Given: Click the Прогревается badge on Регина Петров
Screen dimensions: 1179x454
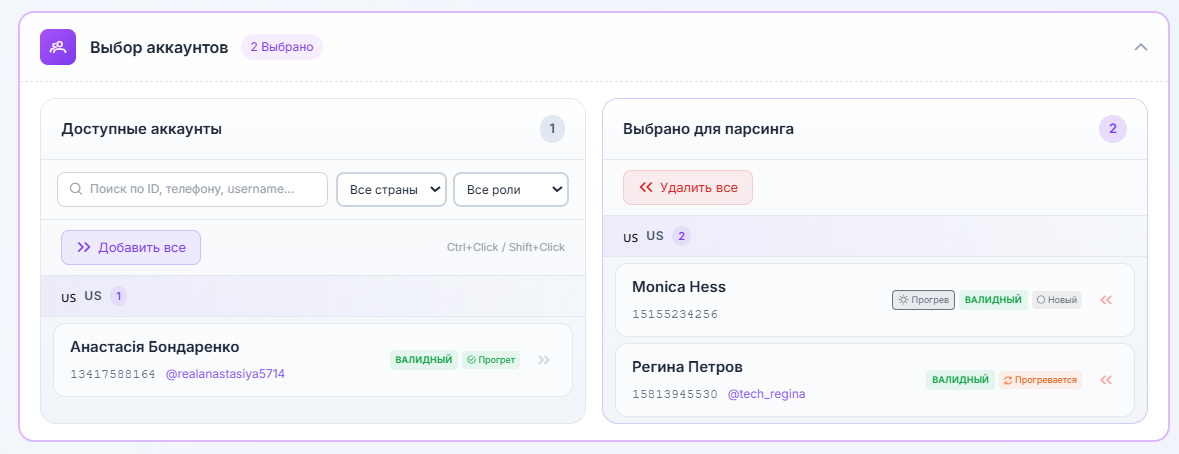Looking at the screenshot, I should tap(1039, 380).
